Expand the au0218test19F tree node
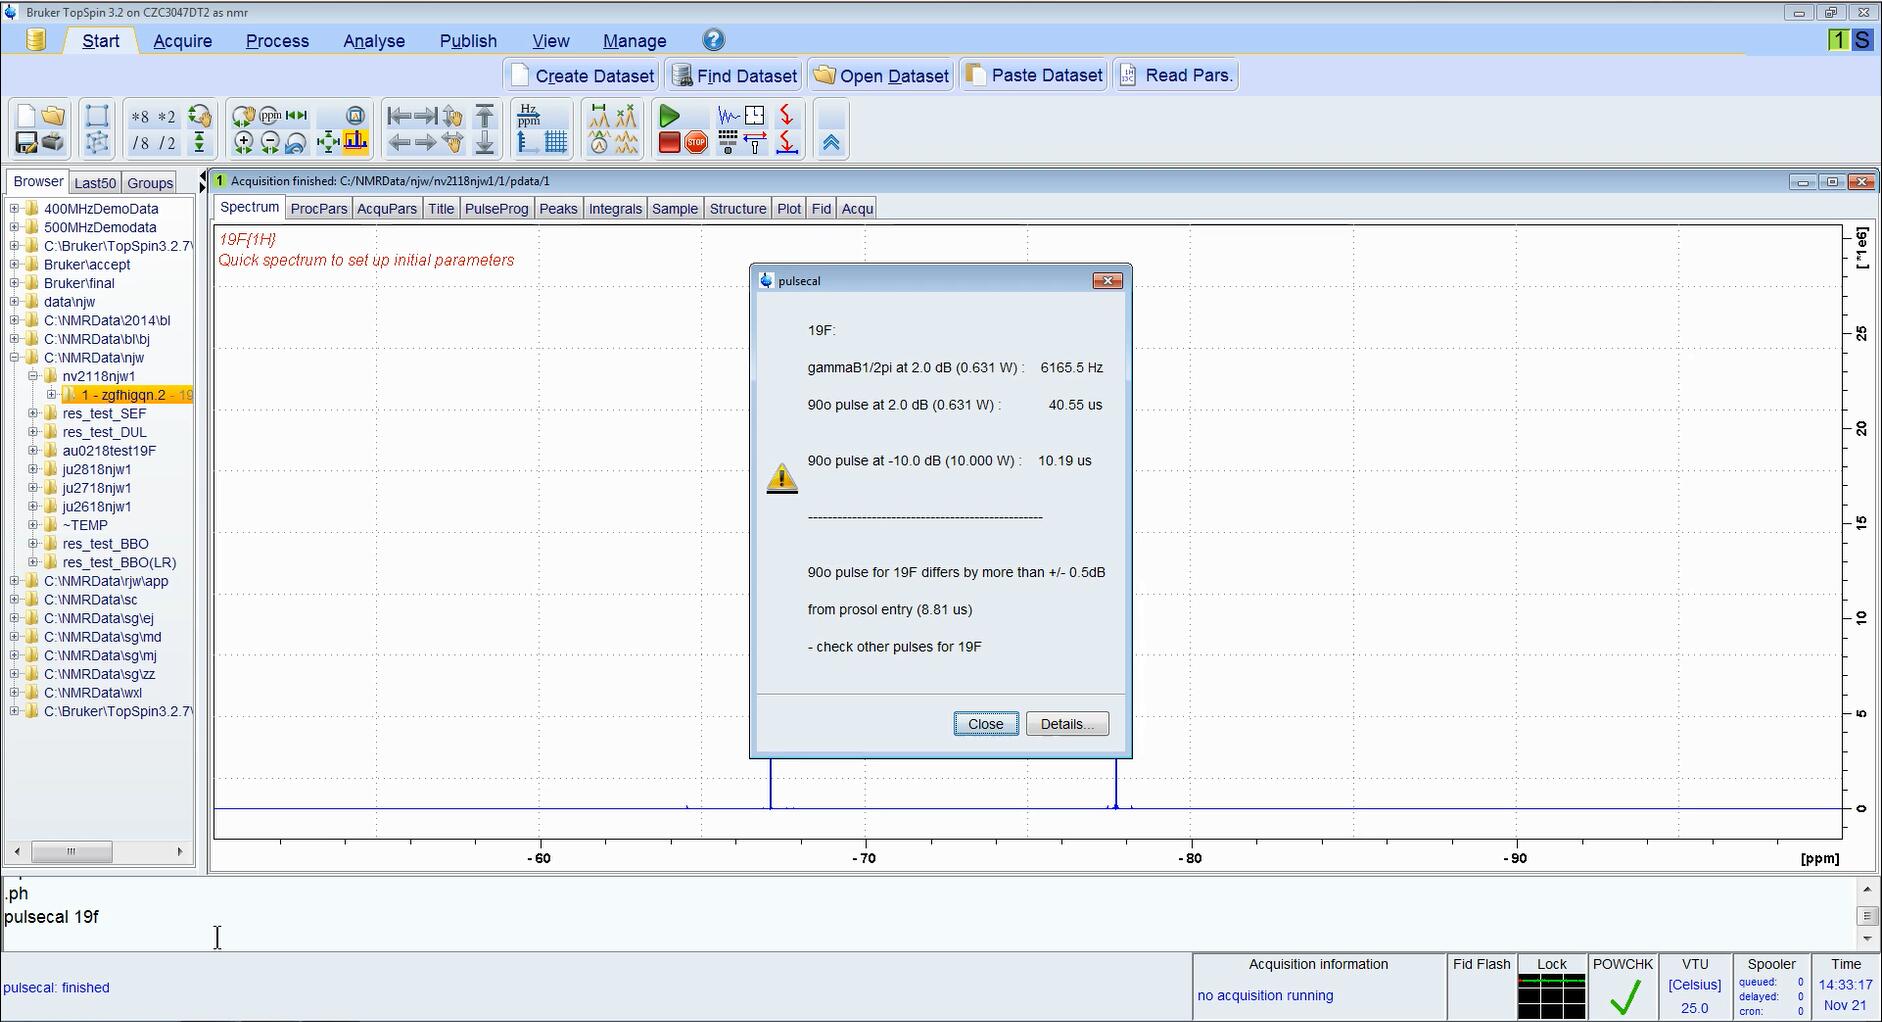The width and height of the screenshot is (1882, 1022). [33, 450]
